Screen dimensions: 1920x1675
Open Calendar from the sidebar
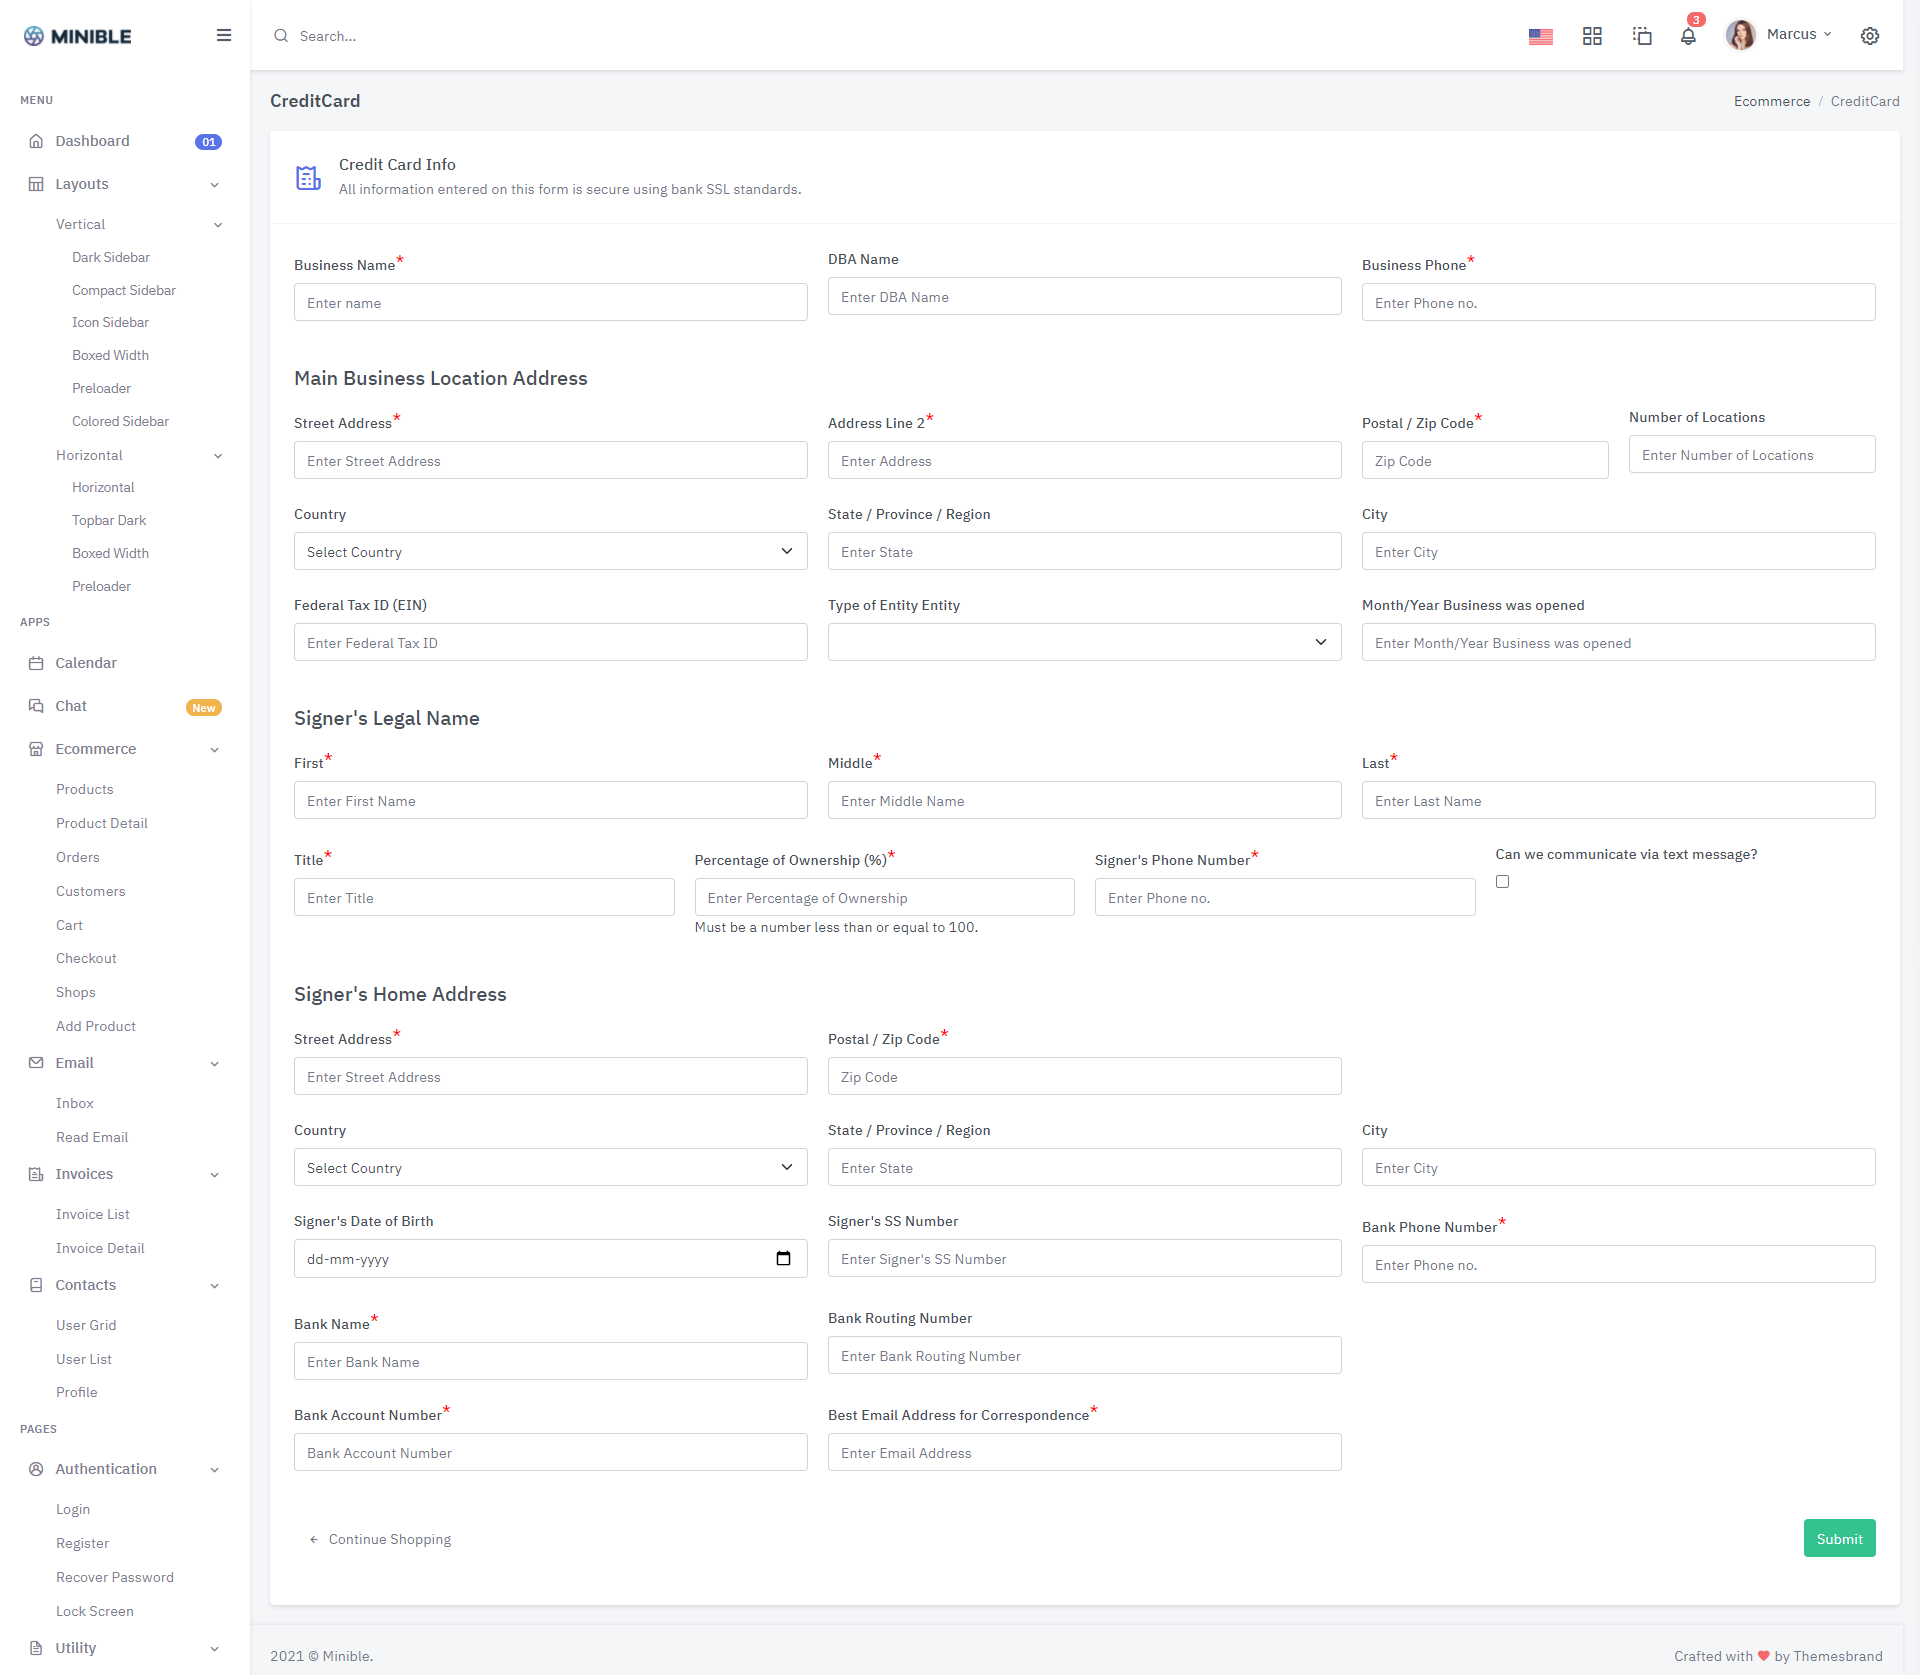[x=86, y=663]
